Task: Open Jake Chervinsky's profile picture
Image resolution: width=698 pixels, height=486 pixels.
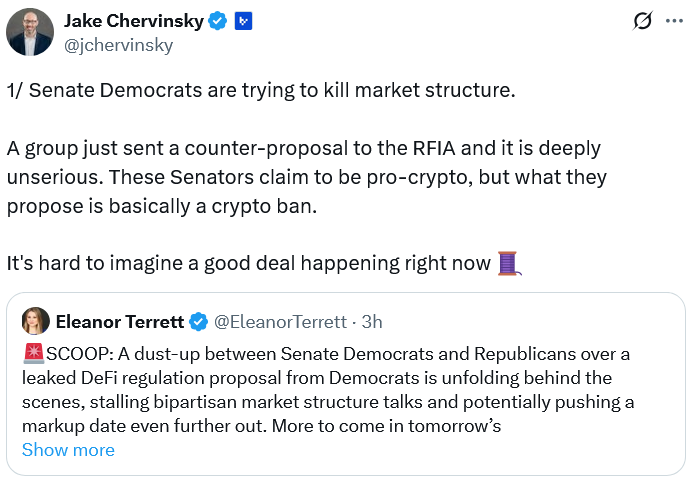Action: click(30, 32)
